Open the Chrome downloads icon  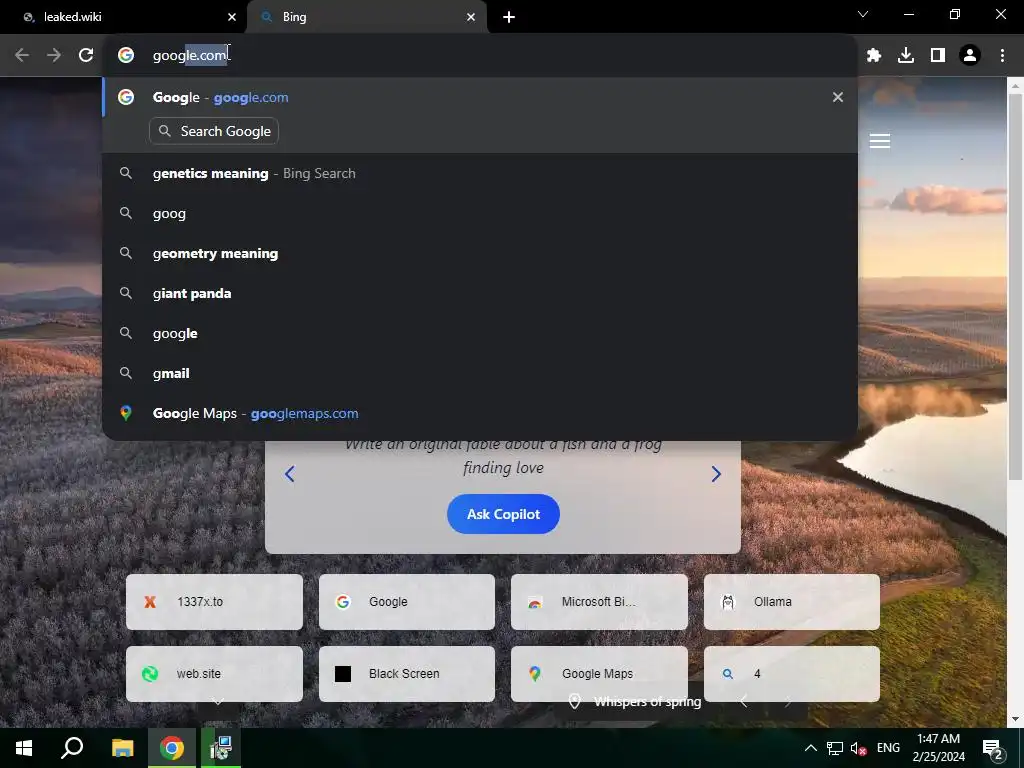[x=906, y=56]
